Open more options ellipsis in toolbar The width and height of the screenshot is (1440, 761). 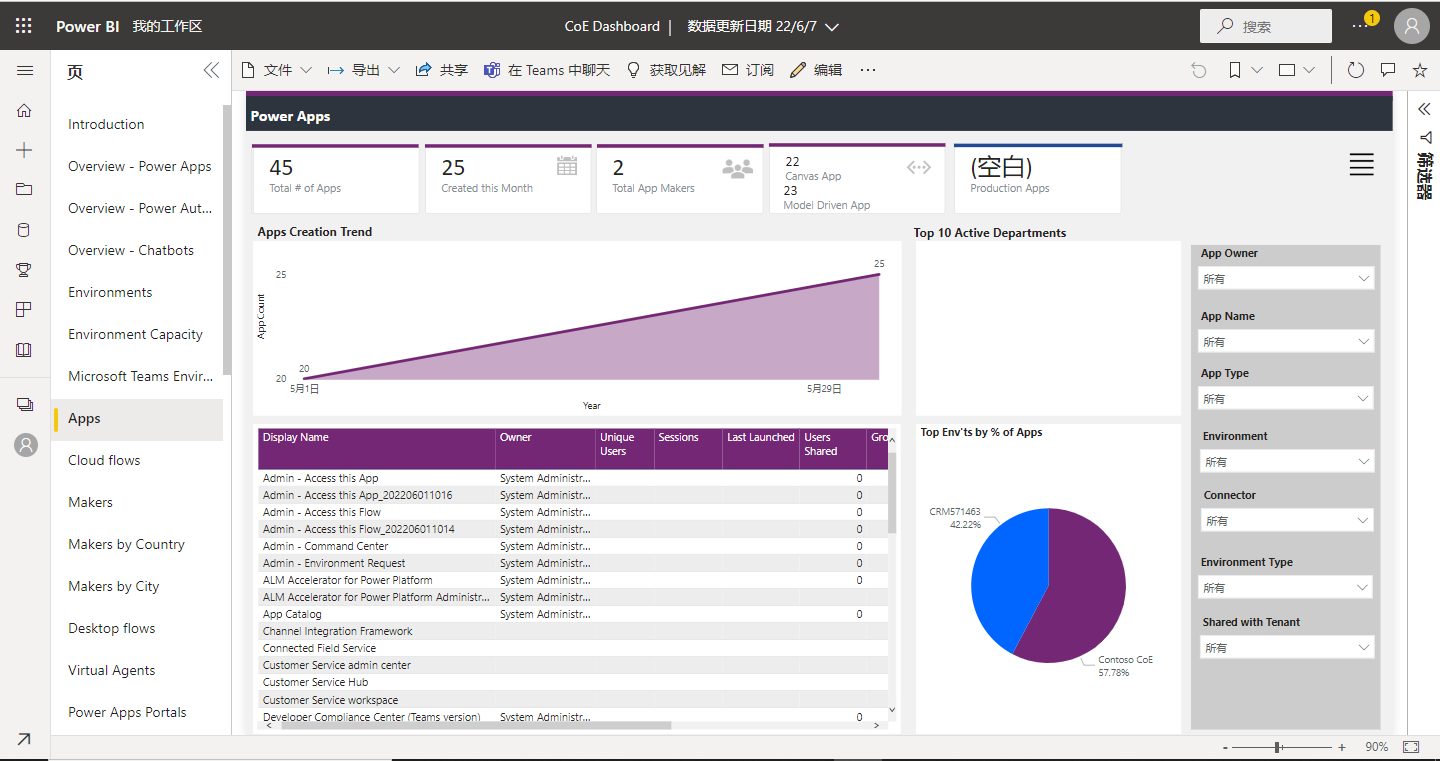(868, 70)
